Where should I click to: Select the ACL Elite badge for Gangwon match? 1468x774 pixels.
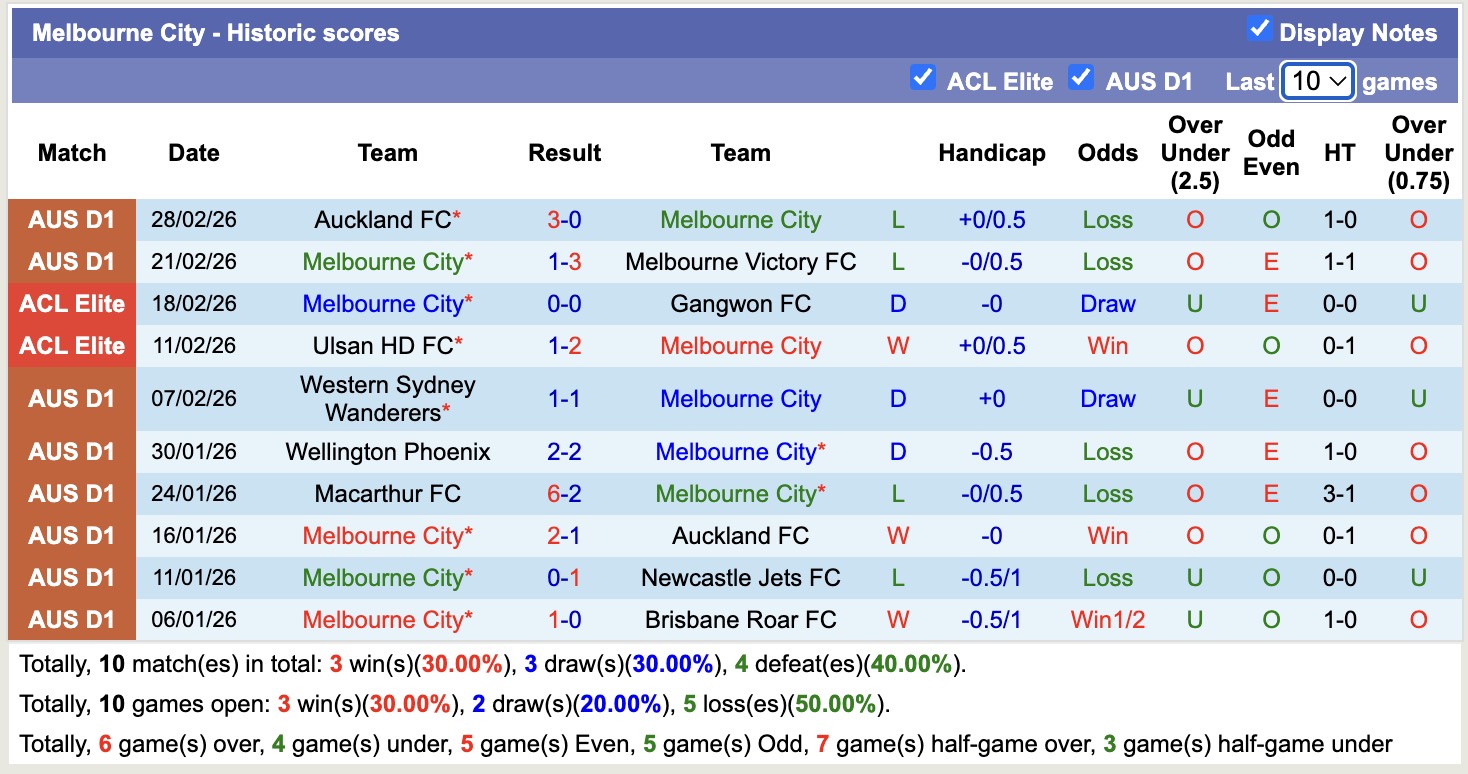tap(71, 303)
